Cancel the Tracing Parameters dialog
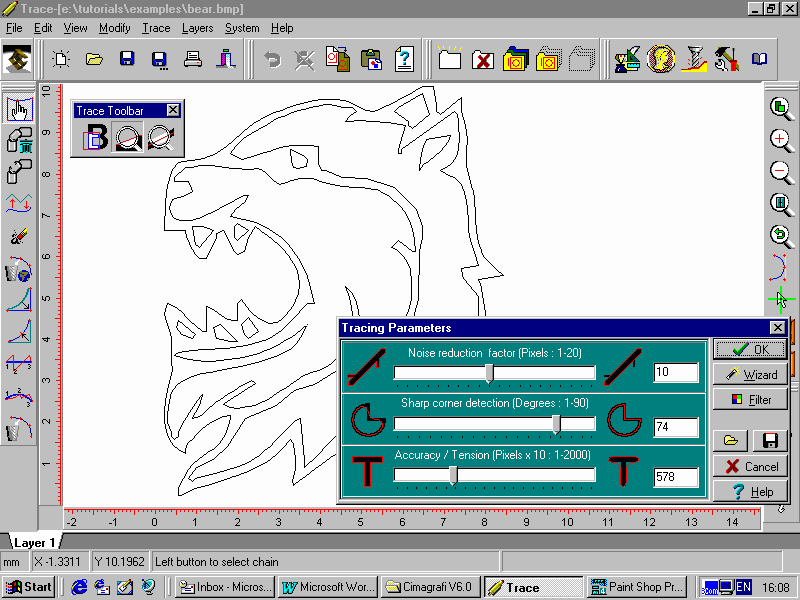The image size is (800, 600). [750, 466]
